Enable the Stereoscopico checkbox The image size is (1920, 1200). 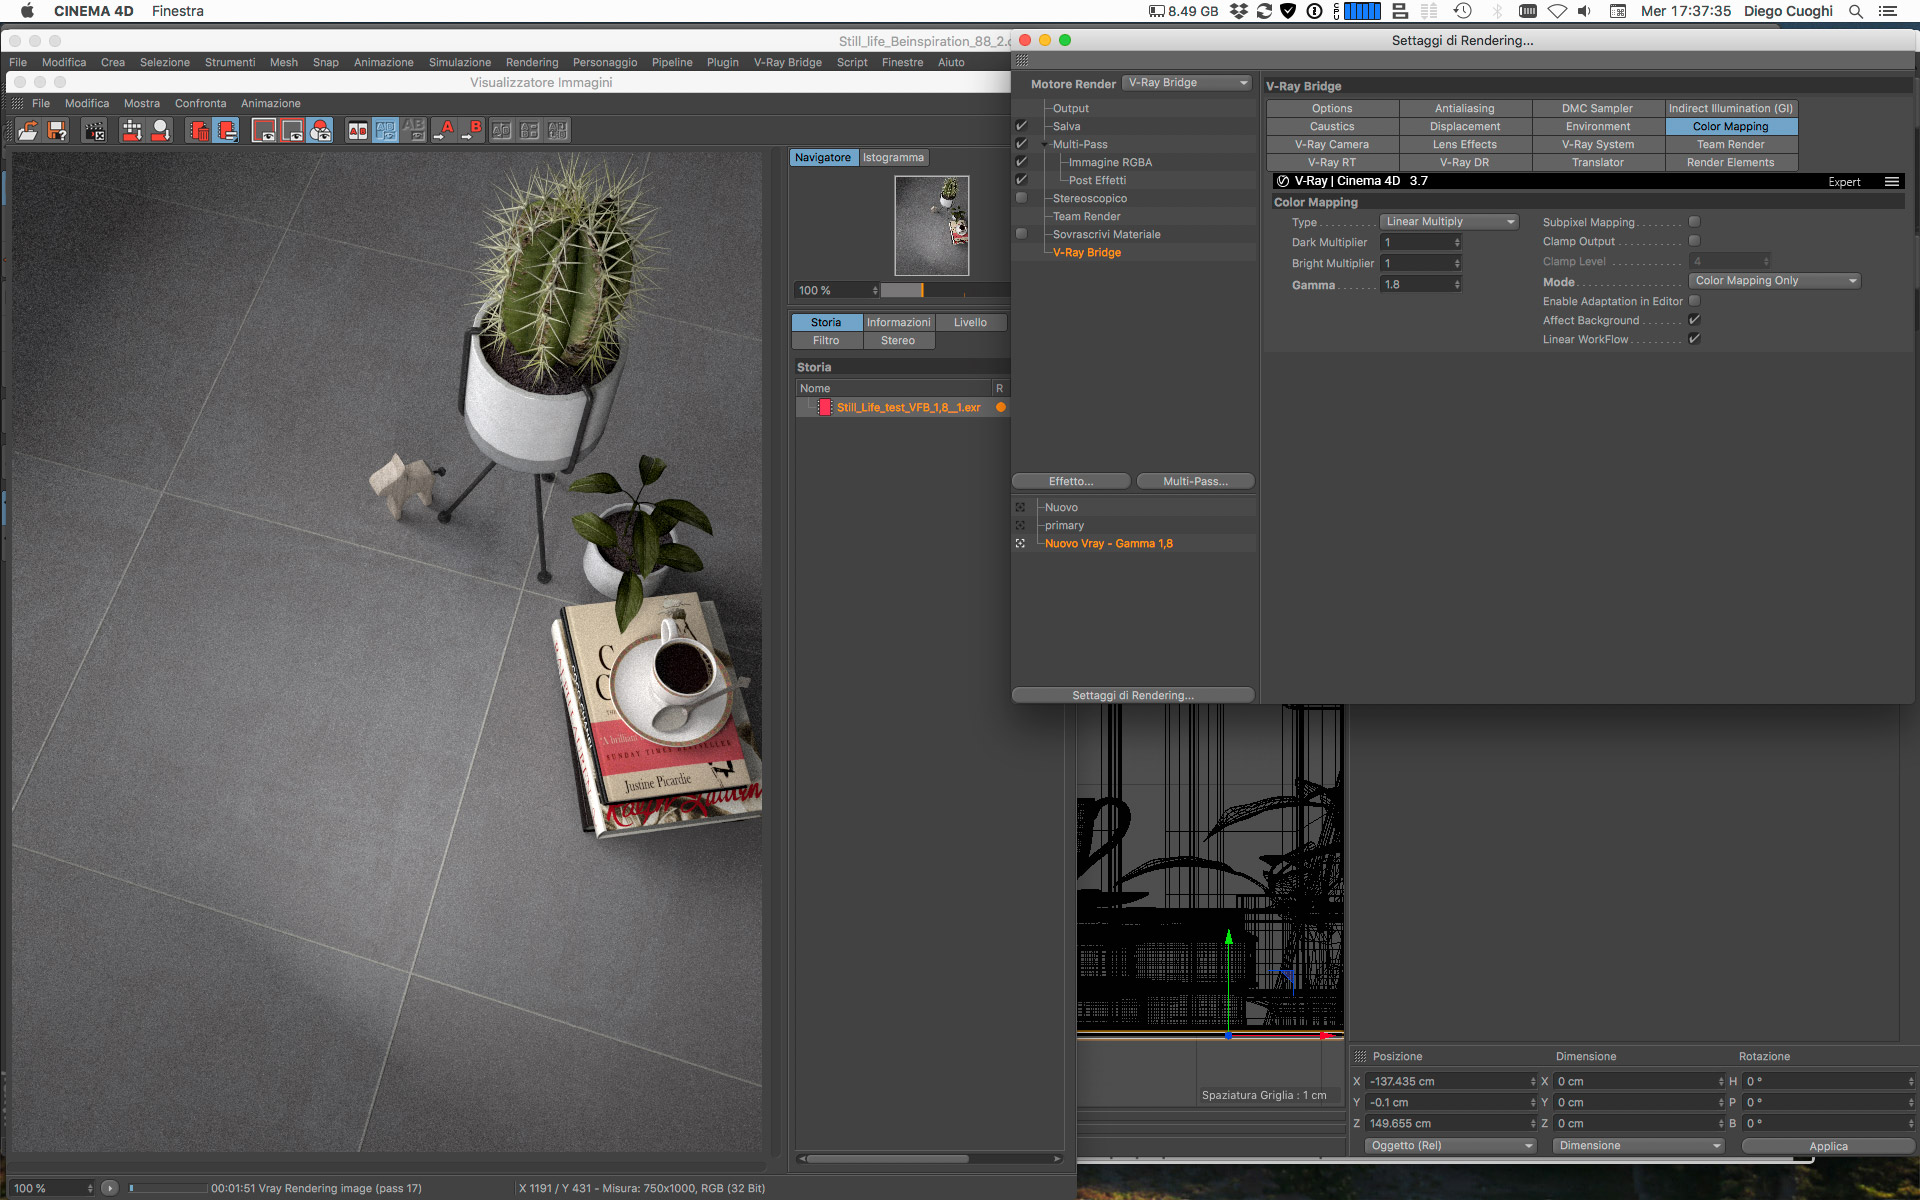1021,198
